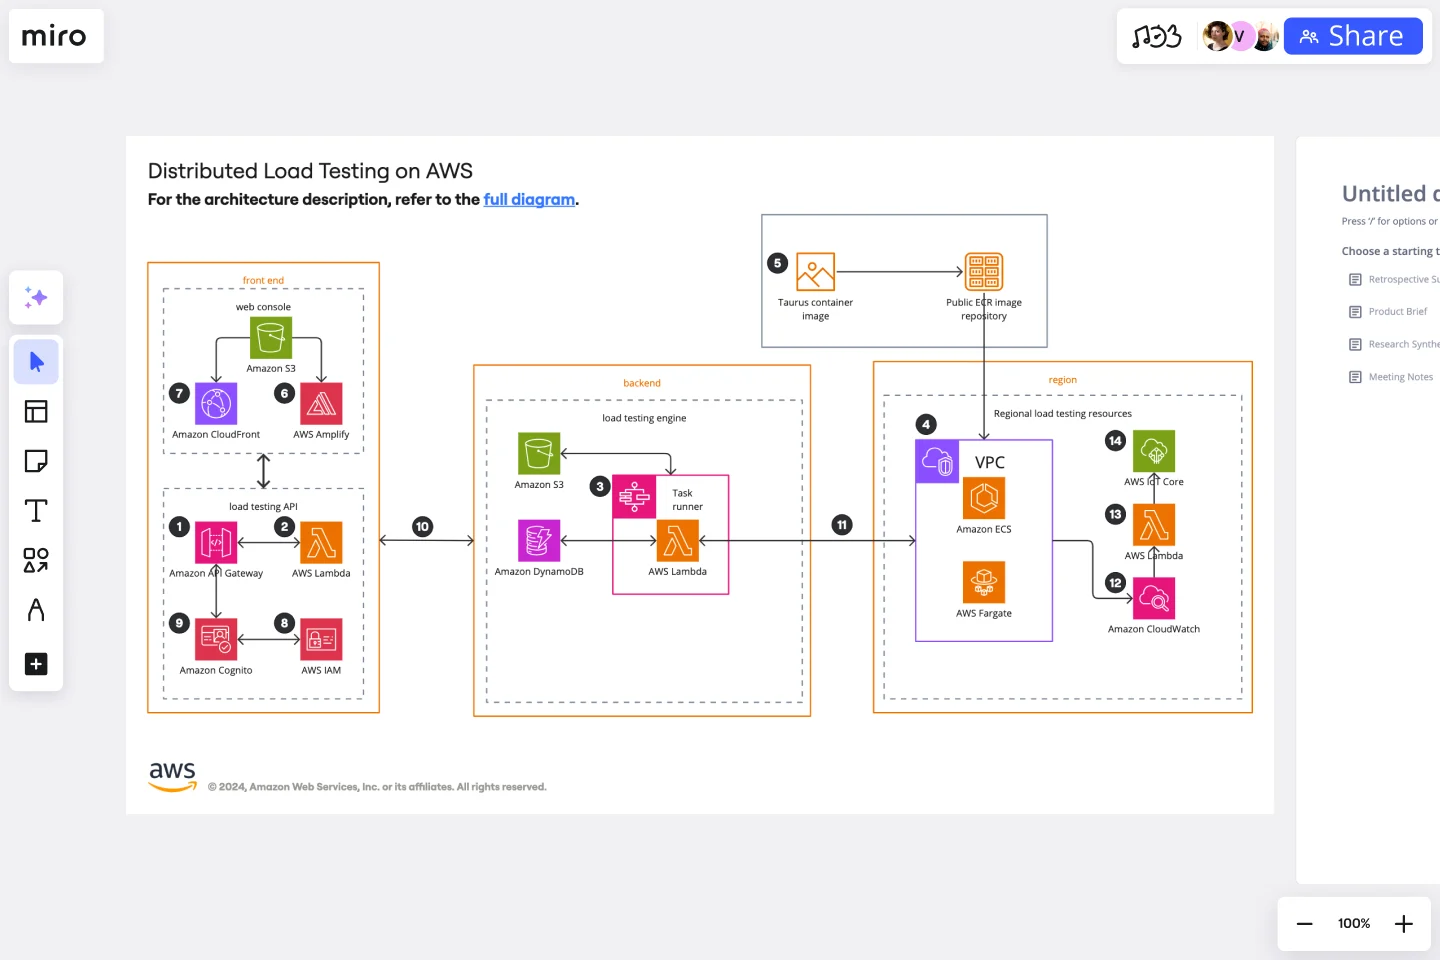Image resolution: width=1440 pixels, height=960 pixels.
Task: Select the AWS IAM icon
Action: tap(321, 640)
